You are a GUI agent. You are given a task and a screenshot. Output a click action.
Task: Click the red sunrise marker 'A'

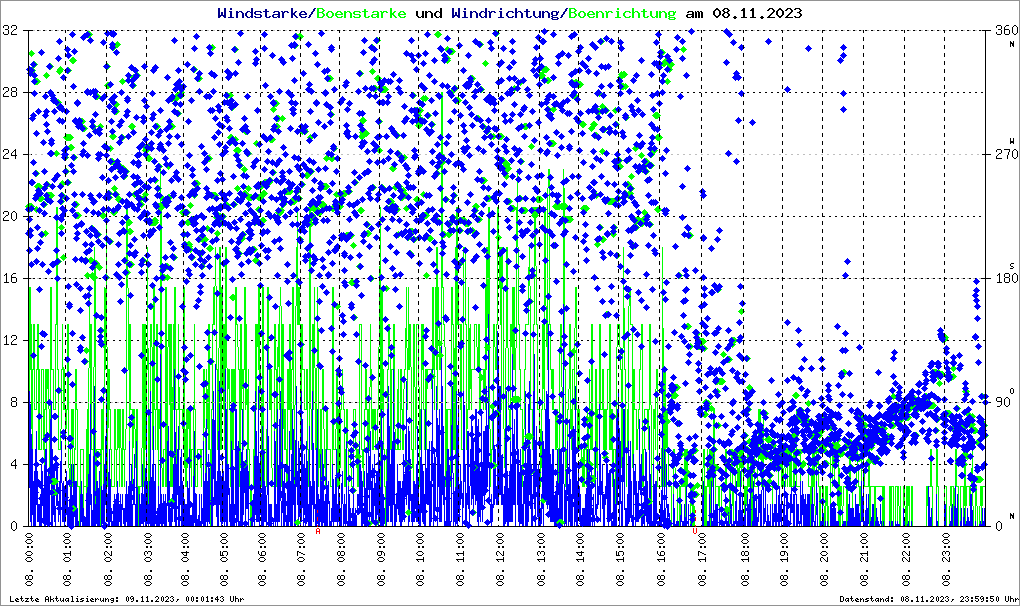coord(318,532)
